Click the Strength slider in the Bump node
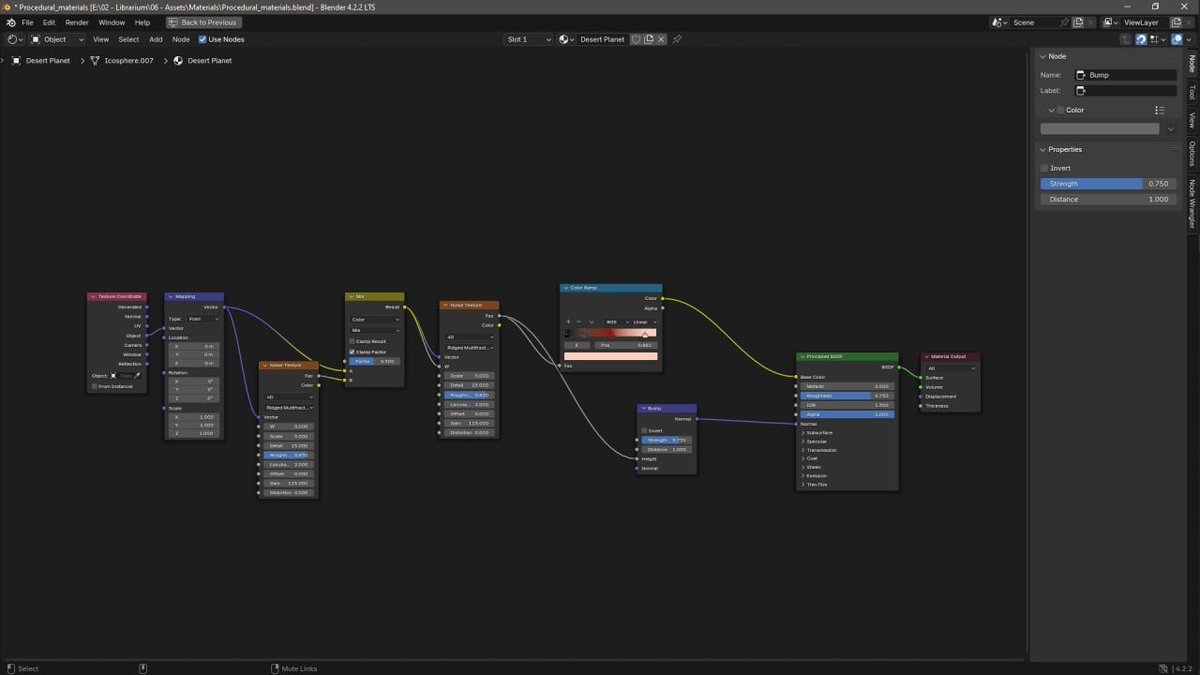This screenshot has height=675, width=1200. 664,439
